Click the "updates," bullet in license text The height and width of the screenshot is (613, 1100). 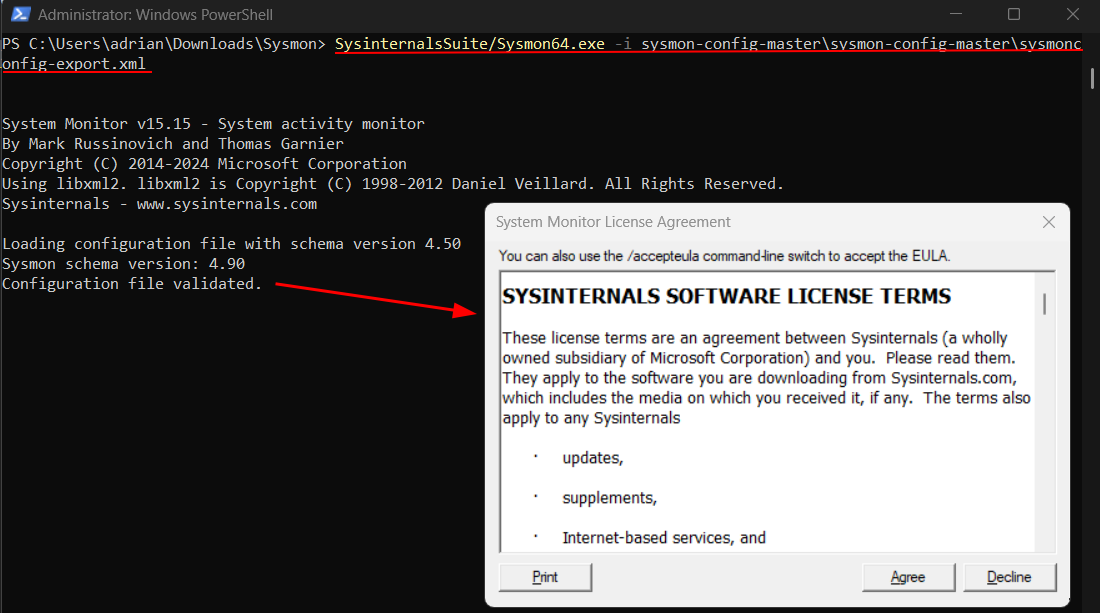[592, 458]
